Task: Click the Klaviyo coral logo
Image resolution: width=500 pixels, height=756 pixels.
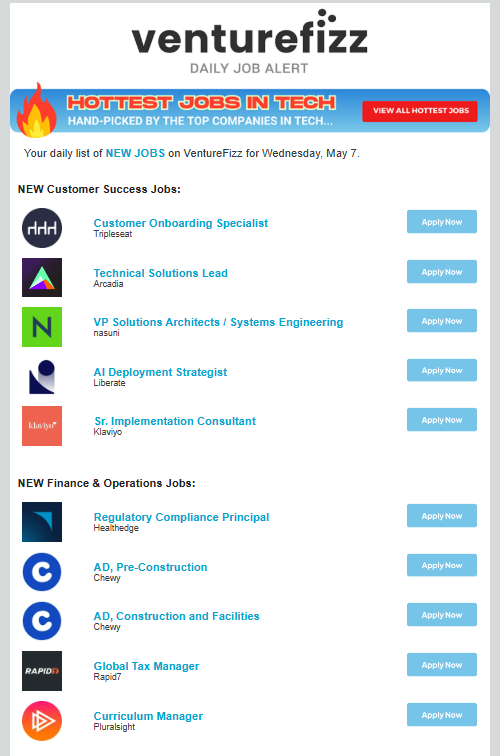Action: (42, 426)
